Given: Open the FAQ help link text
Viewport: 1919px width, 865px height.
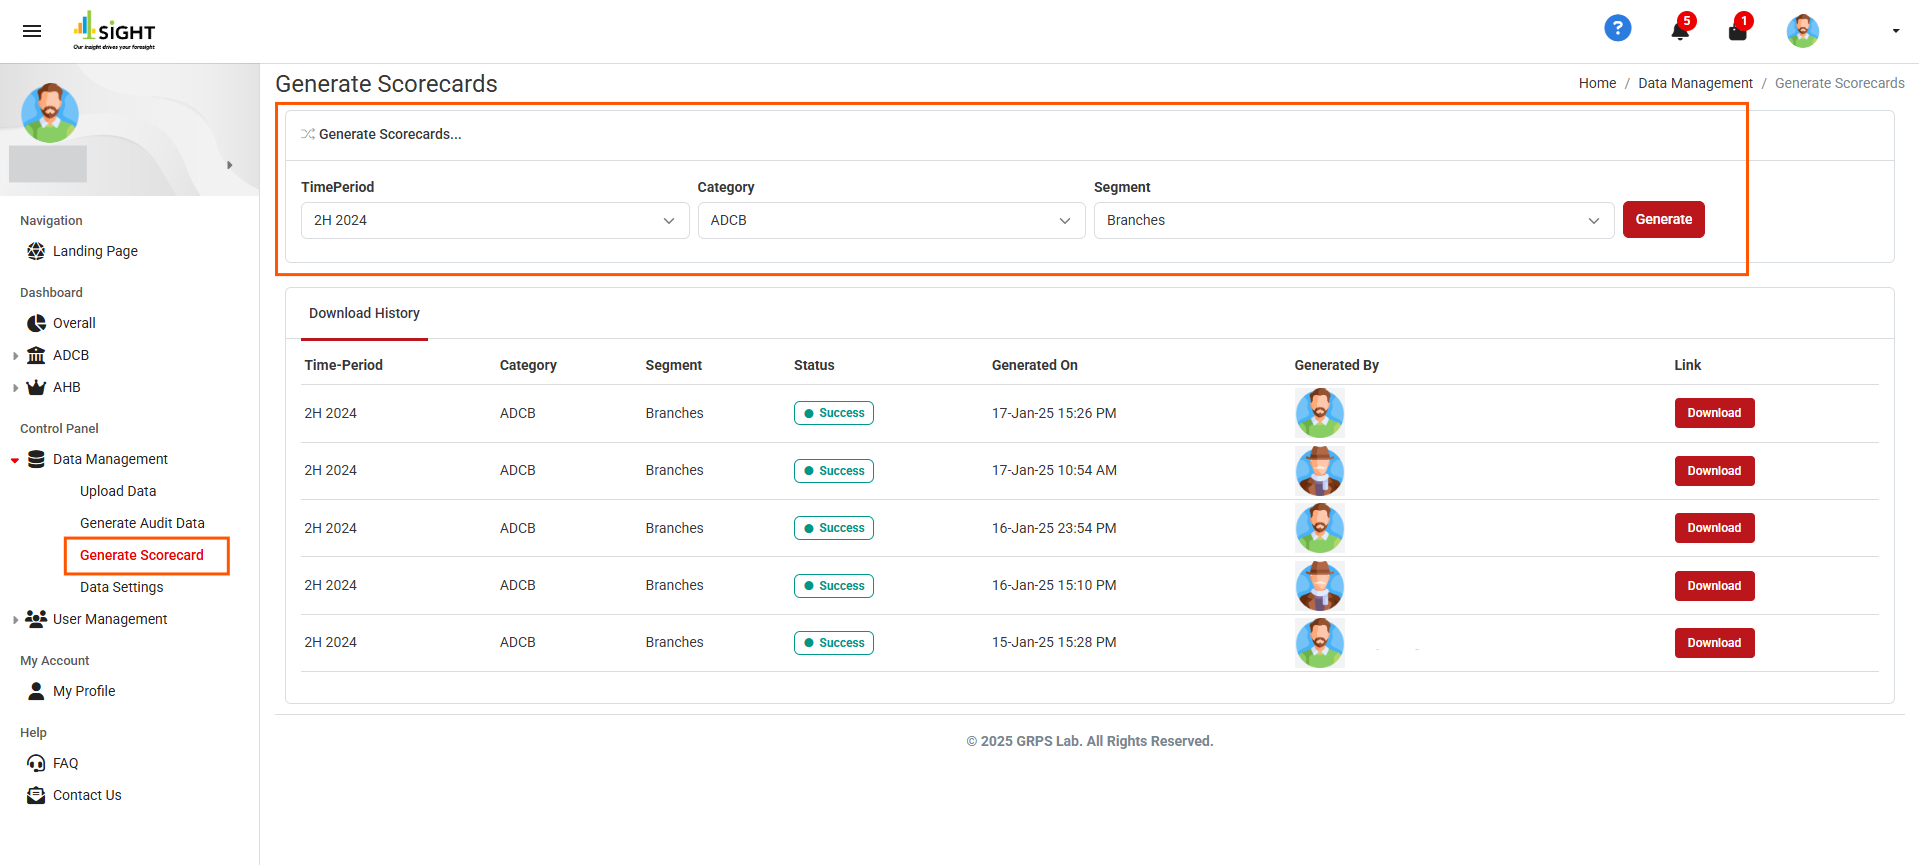Looking at the screenshot, I should tap(65, 763).
